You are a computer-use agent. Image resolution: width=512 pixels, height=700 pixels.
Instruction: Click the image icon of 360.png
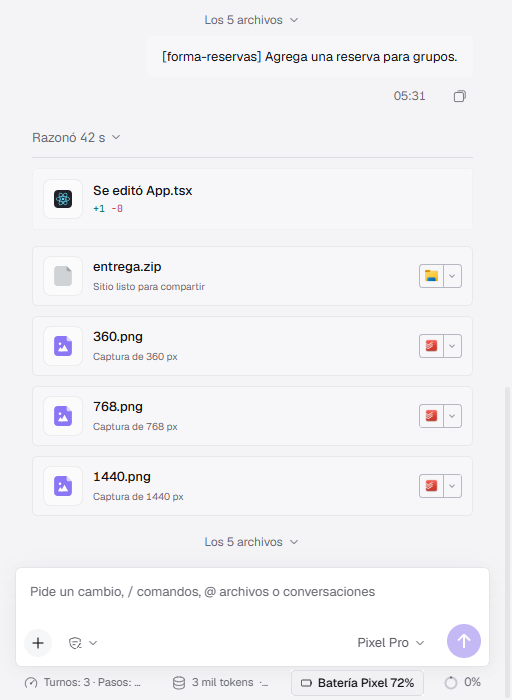point(63,346)
